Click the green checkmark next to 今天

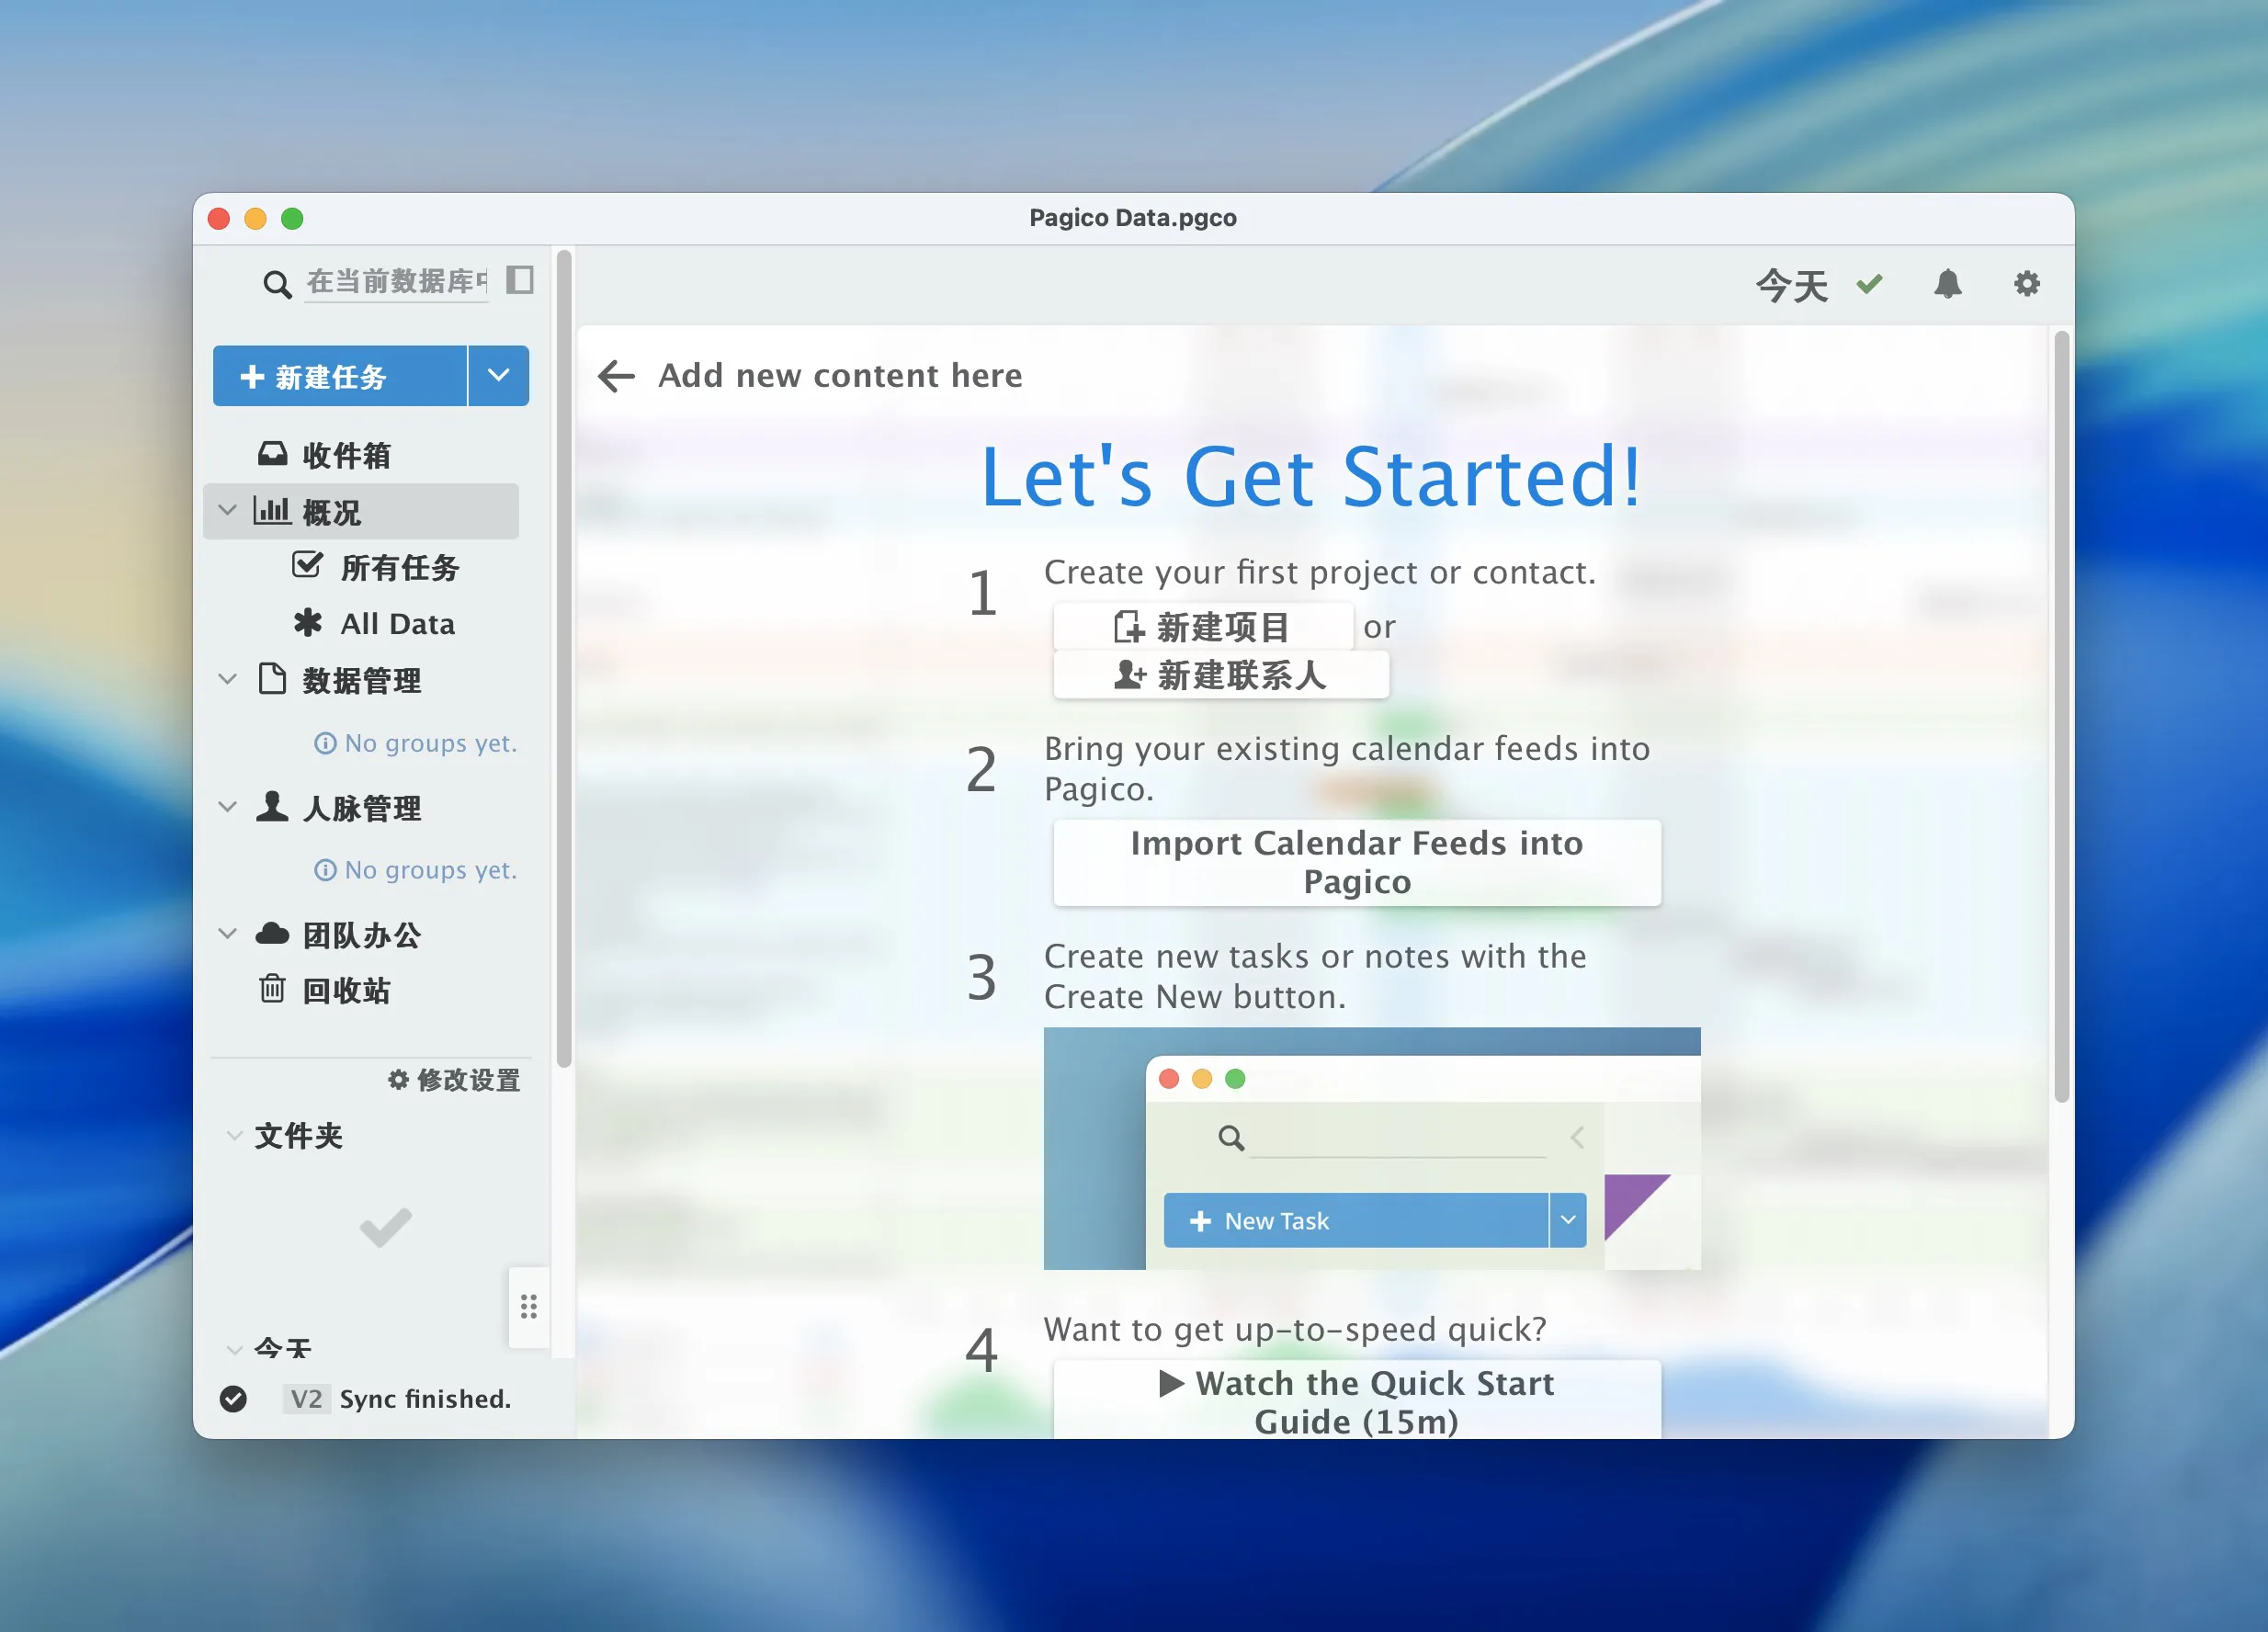click(x=1869, y=284)
